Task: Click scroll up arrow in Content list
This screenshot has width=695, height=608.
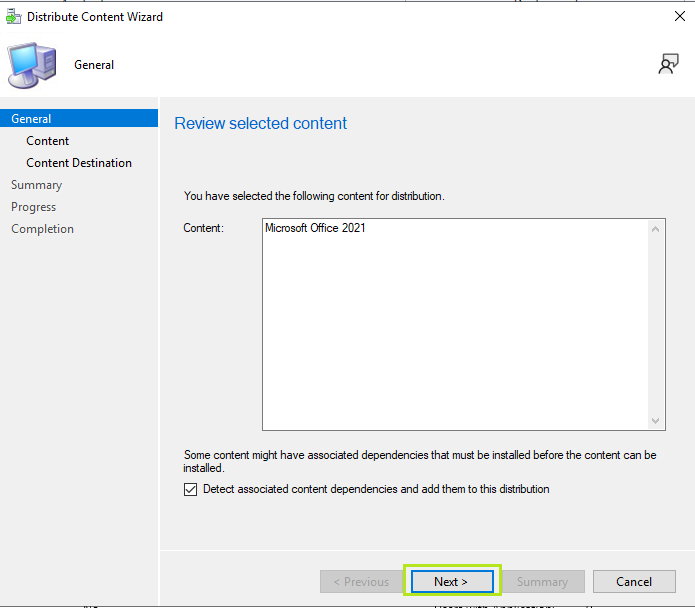Action: (656, 229)
